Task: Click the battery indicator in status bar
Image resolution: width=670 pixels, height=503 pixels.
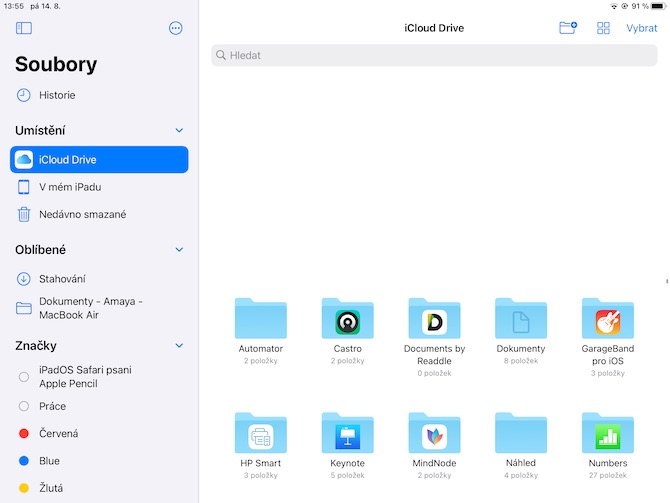Action: [x=658, y=6]
